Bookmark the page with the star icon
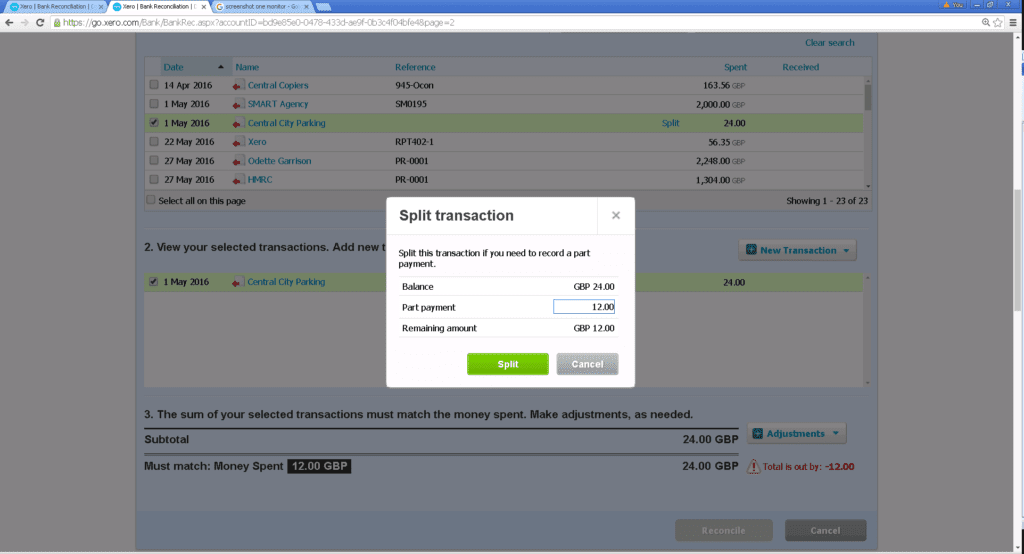Screen dimensions: 1024x554 tap(998, 22)
